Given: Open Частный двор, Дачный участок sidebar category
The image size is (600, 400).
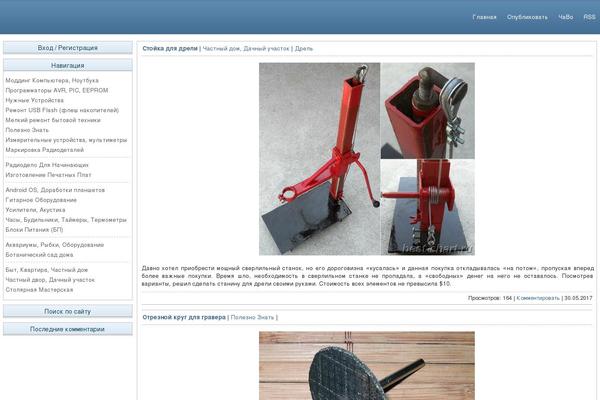Looking at the screenshot, I should [50, 280].
